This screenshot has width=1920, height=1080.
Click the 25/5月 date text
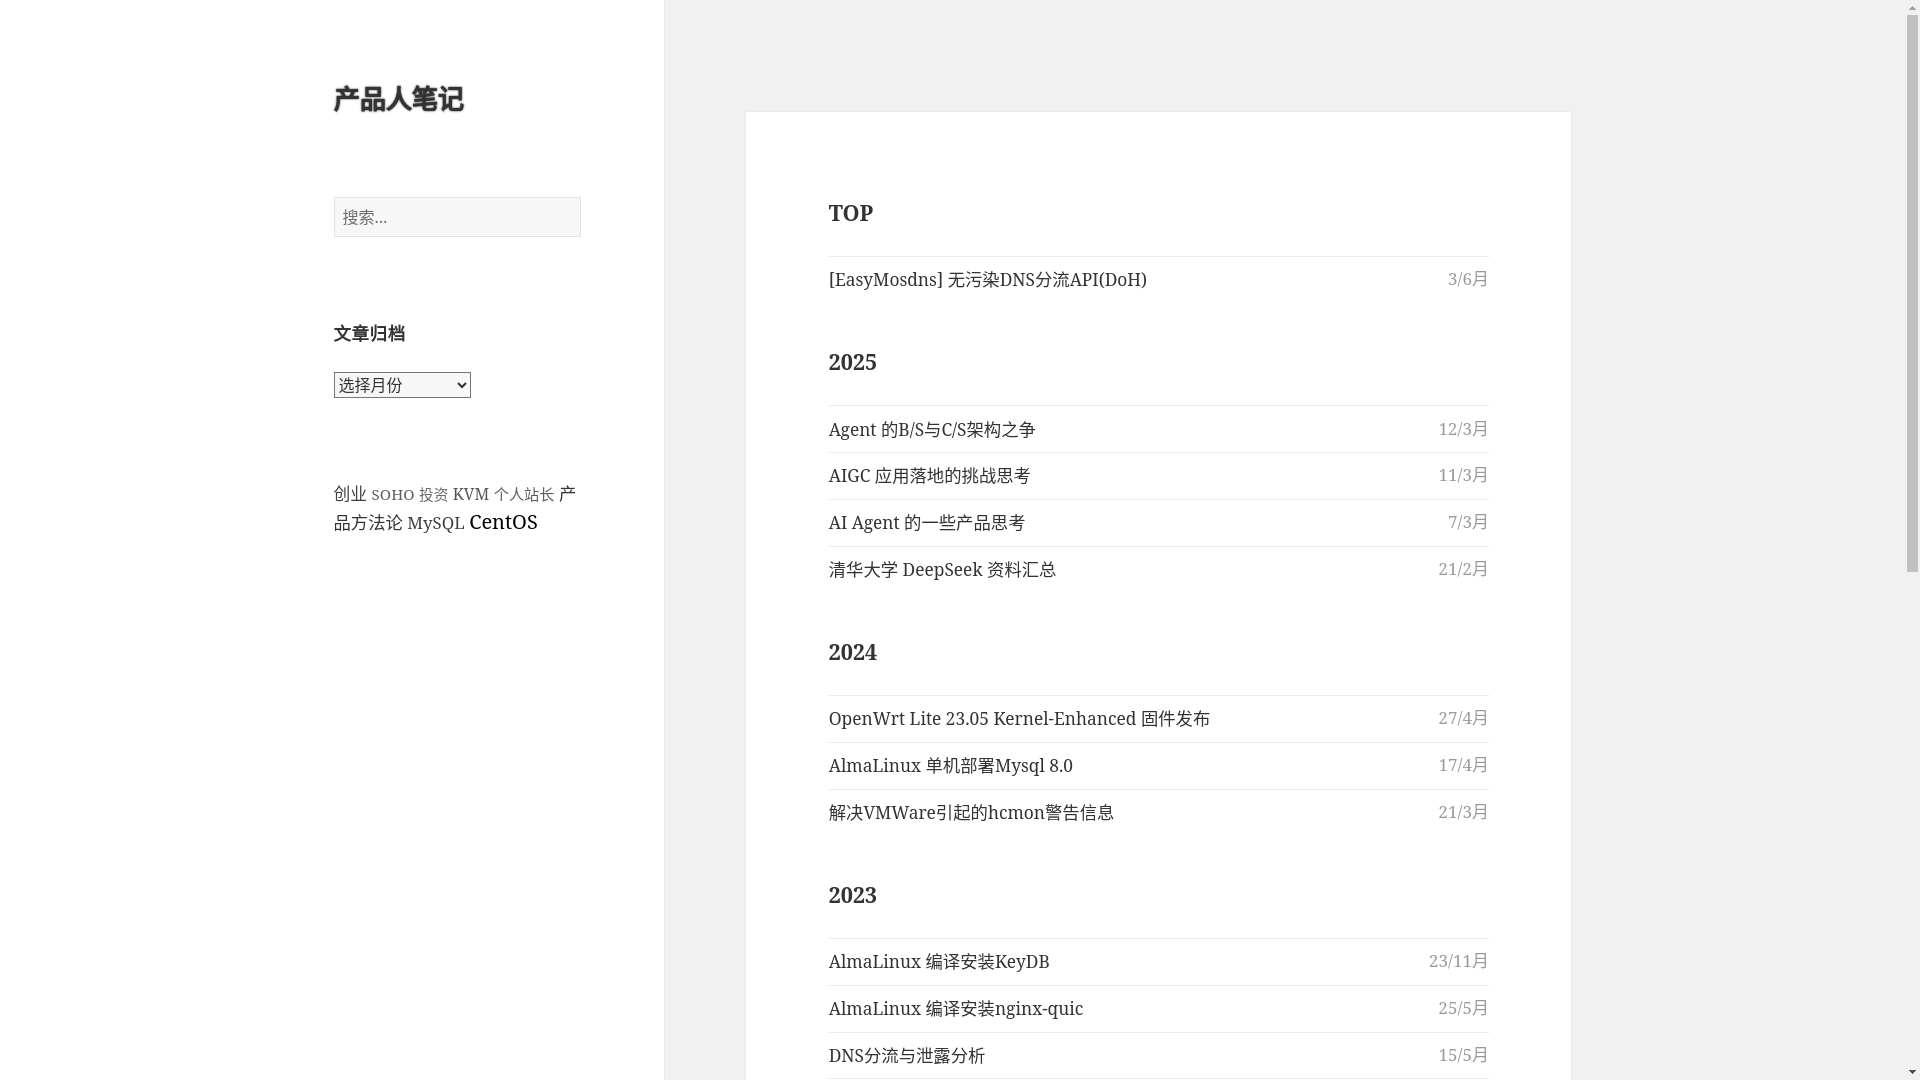click(1463, 1008)
